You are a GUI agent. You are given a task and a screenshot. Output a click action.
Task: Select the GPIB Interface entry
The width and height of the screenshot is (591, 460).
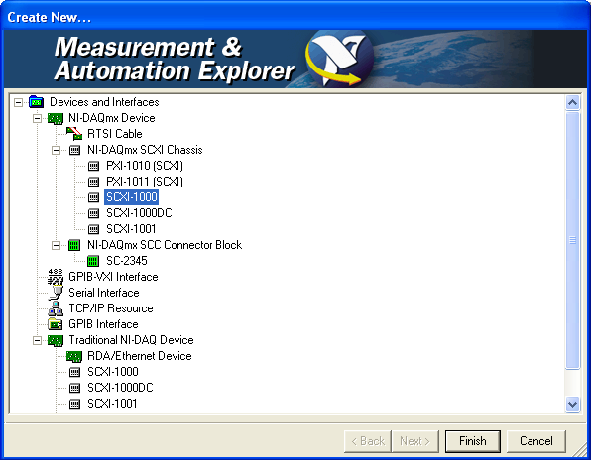coord(103,324)
